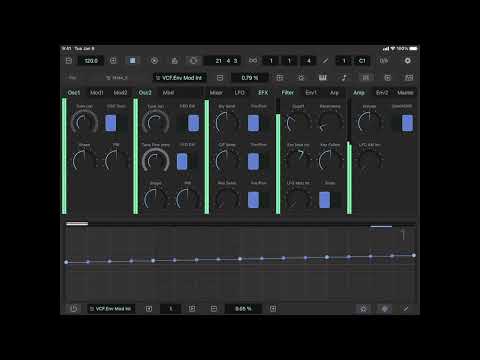Click the sun-shaped icon in the automation footer
Viewport: 480px width, 360px height.
pos(363,309)
